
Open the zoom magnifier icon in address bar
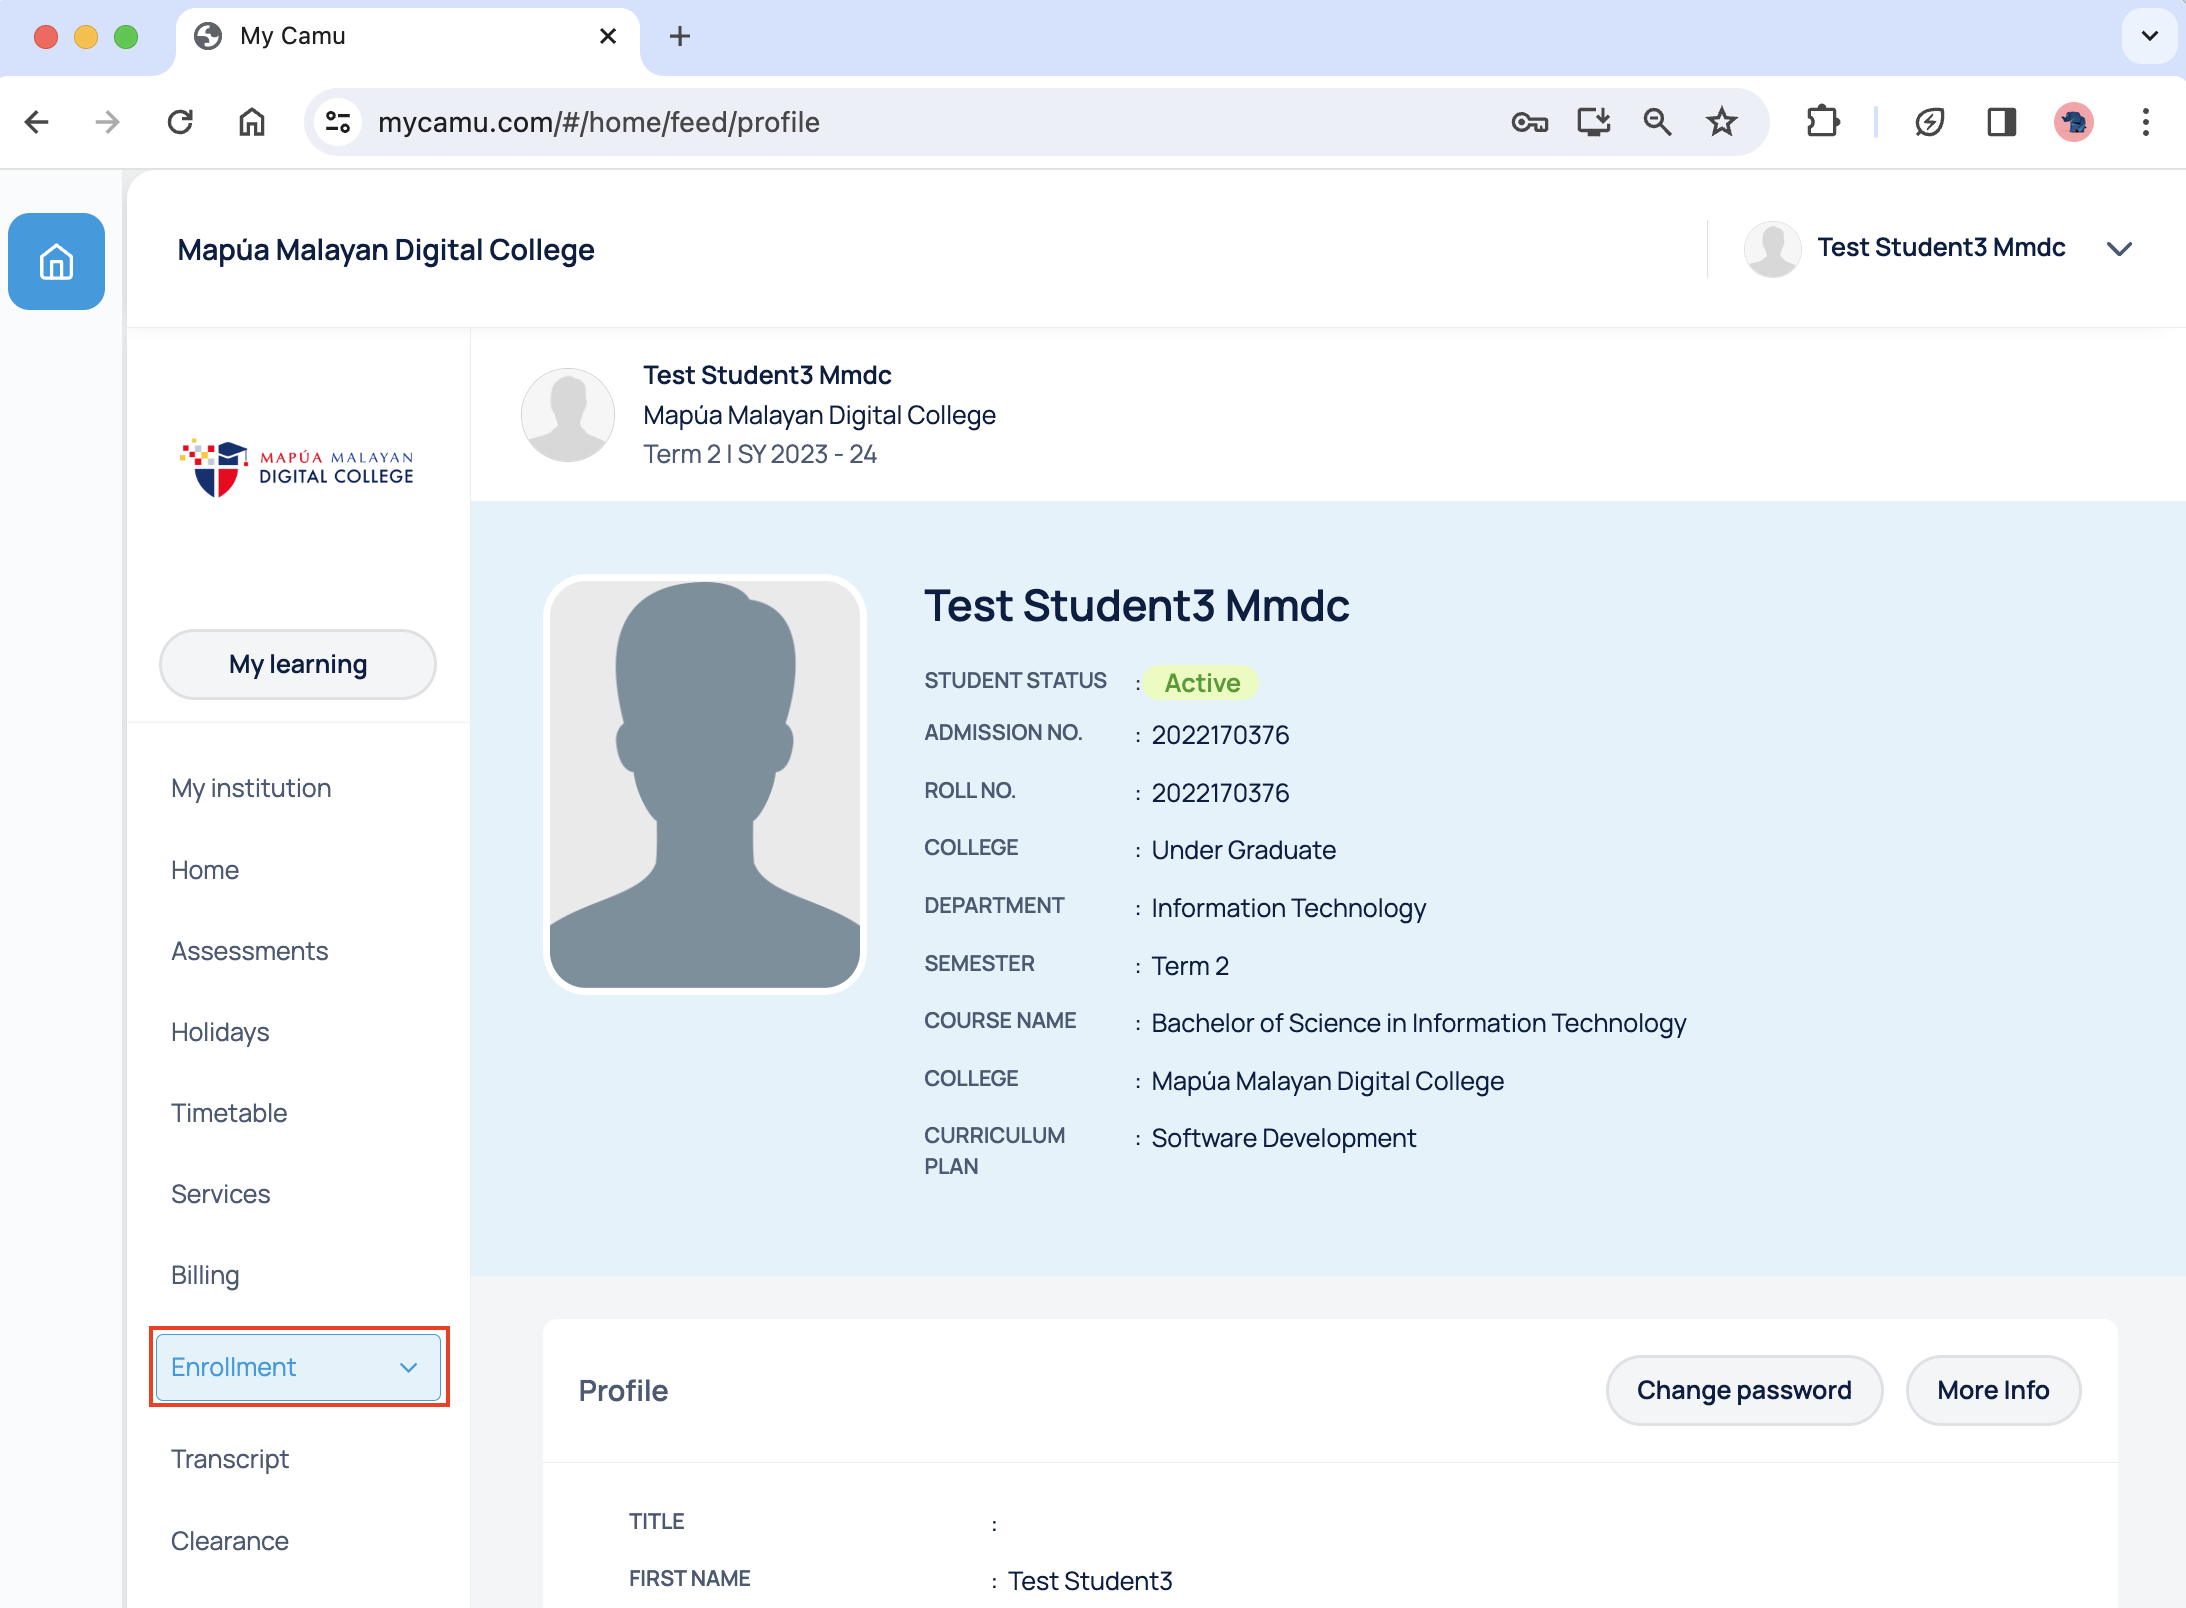(x=1657, y=122)
